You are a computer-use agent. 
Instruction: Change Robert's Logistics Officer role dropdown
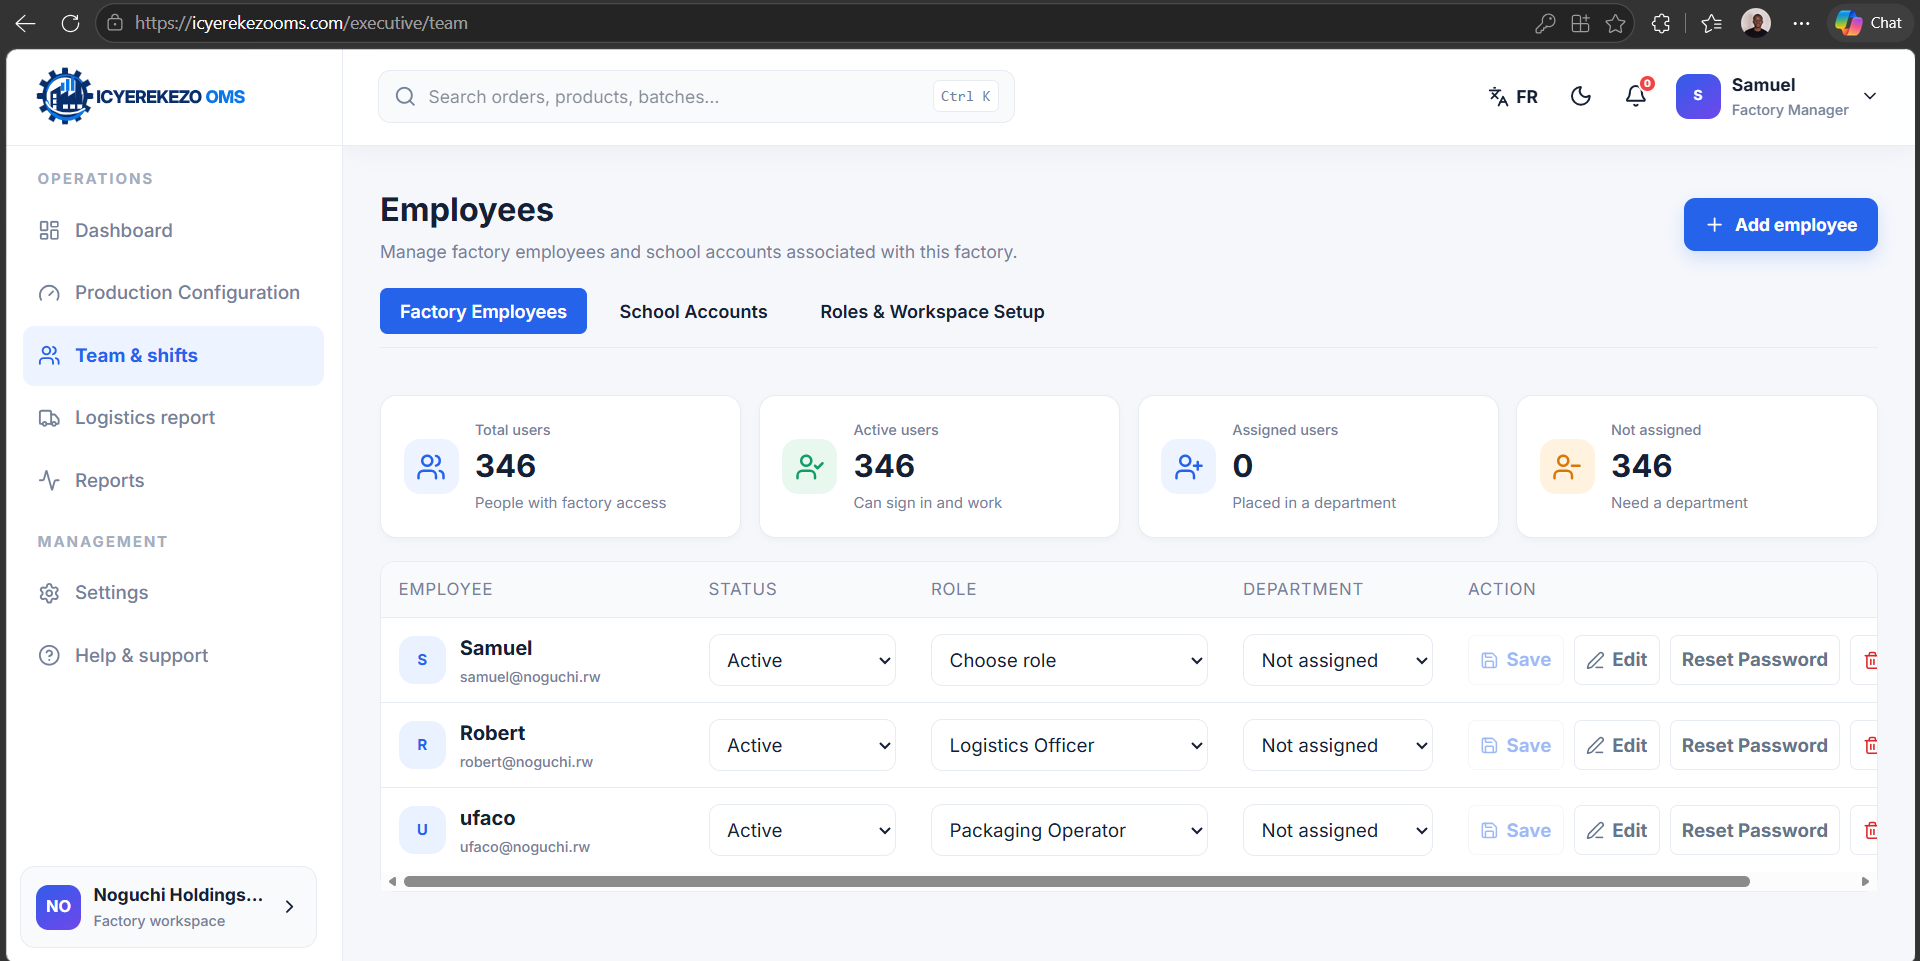pos(1069,745)
